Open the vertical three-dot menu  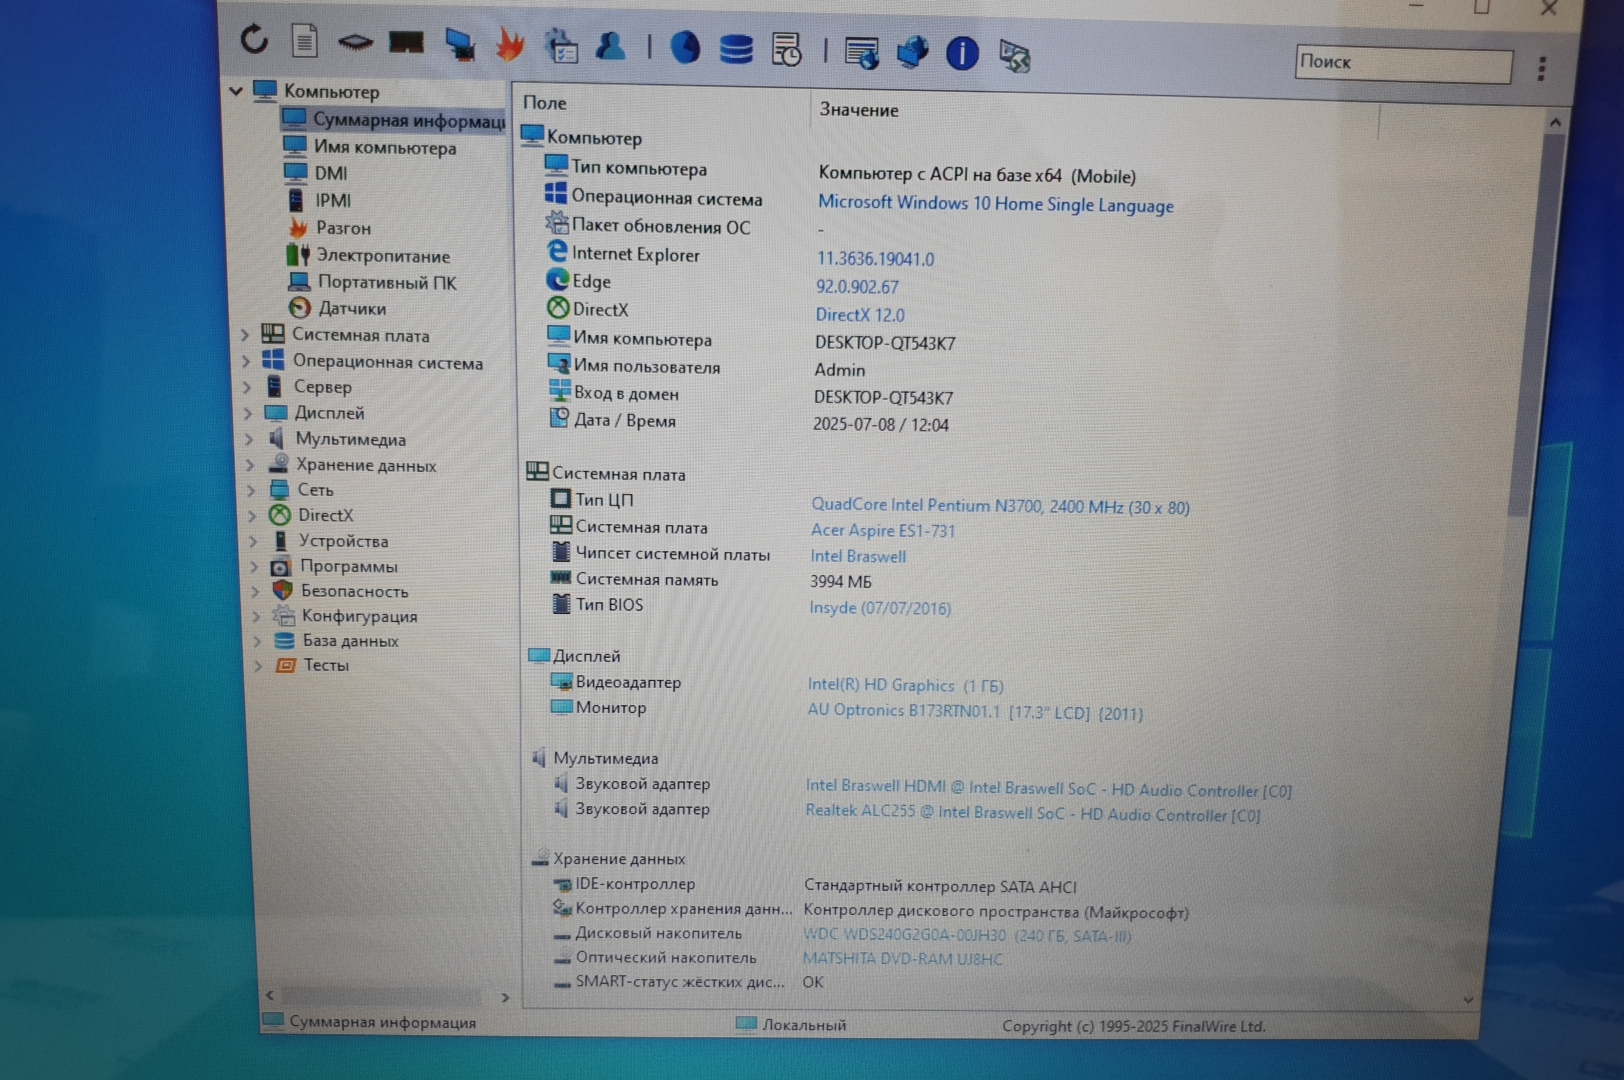(x=1541, y=67)
